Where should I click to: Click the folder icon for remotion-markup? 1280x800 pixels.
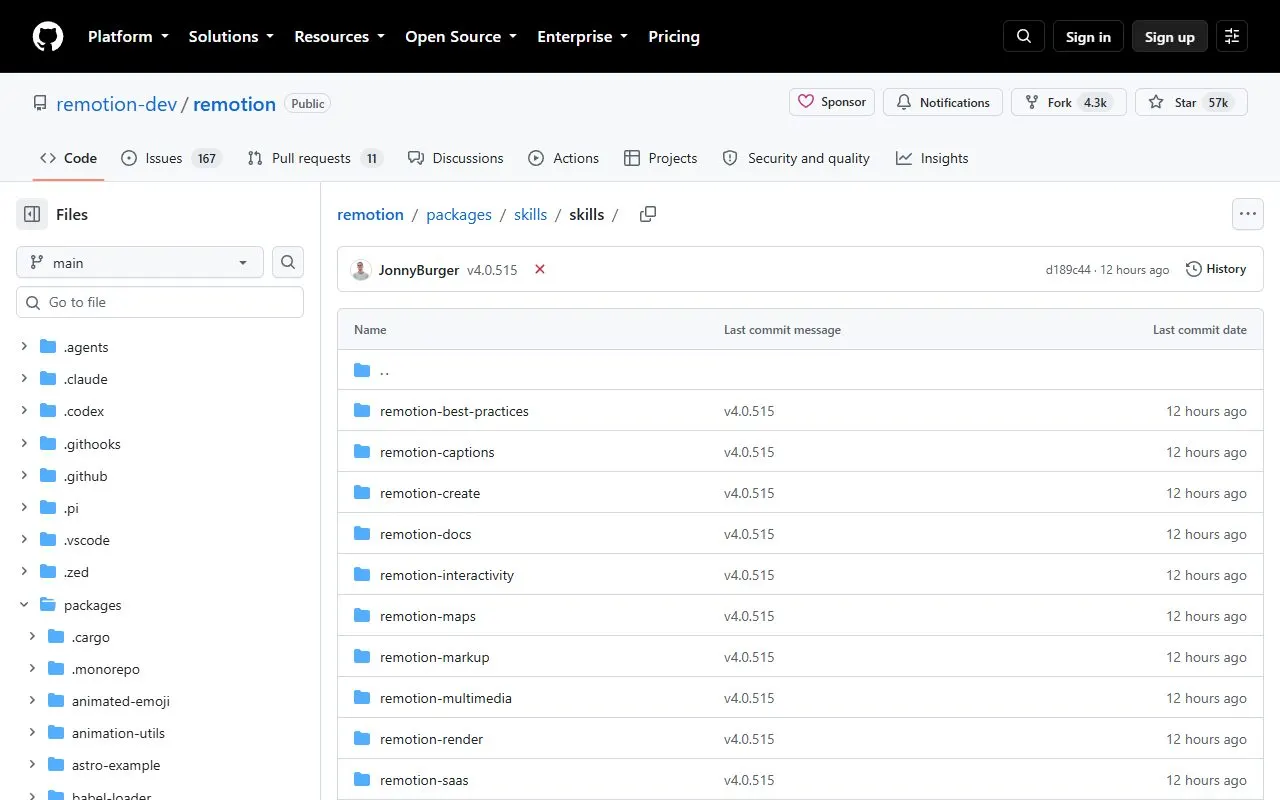362,657
